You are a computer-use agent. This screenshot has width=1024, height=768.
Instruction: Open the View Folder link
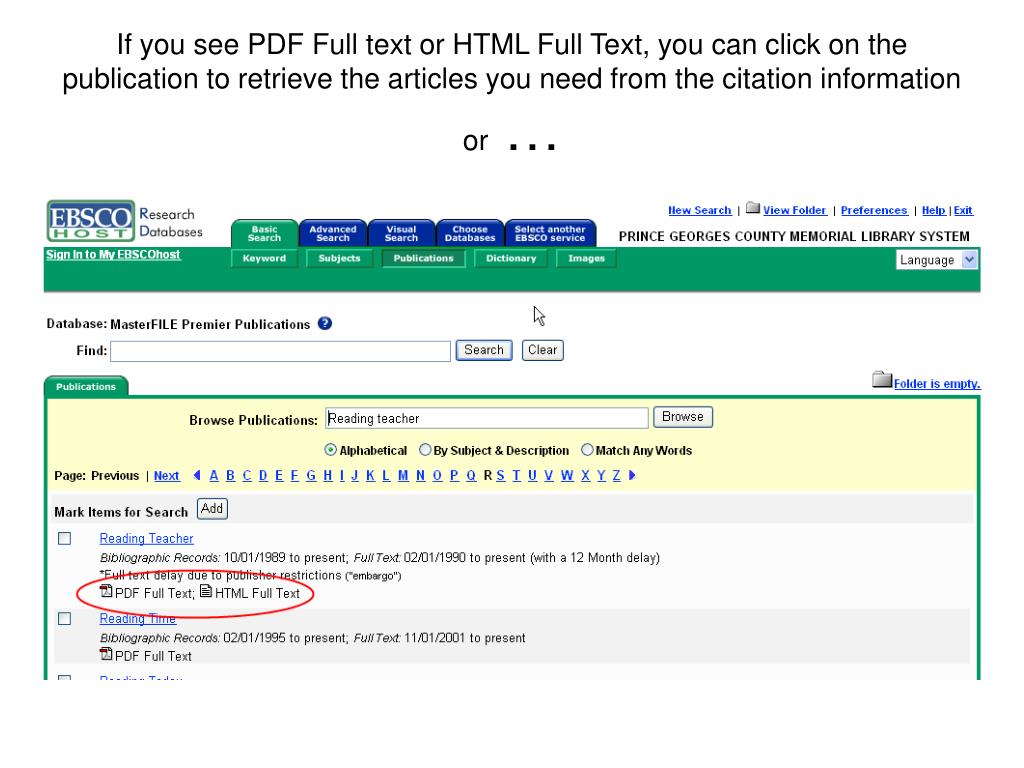click(x=794, y=210)
